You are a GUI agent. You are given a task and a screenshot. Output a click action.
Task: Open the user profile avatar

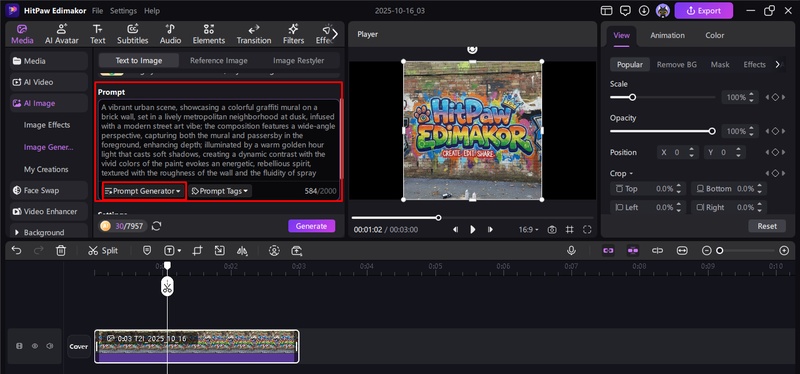coord(662,10)
